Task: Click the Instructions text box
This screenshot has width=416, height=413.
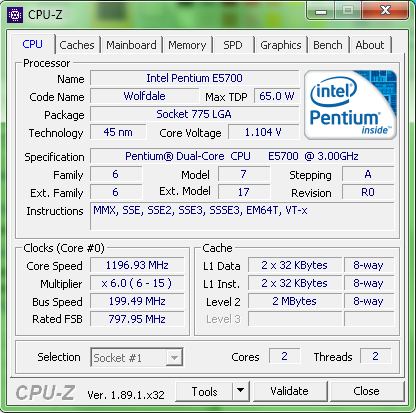Action: (x=242, y=216)
